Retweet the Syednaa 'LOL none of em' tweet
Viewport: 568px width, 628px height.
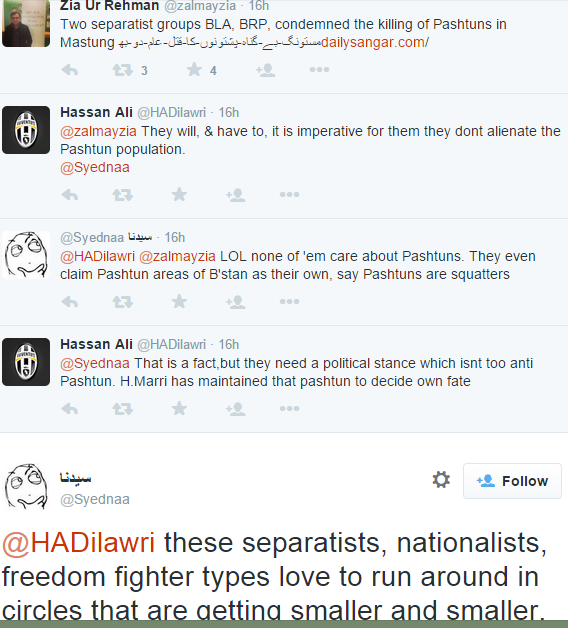(122, 302)
